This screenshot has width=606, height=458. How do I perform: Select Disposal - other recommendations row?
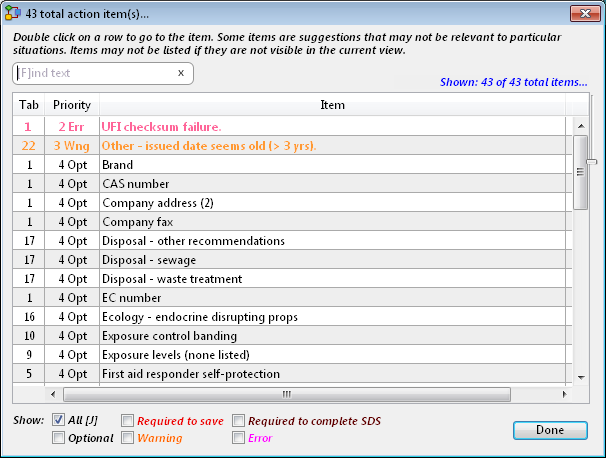point(292,240)
